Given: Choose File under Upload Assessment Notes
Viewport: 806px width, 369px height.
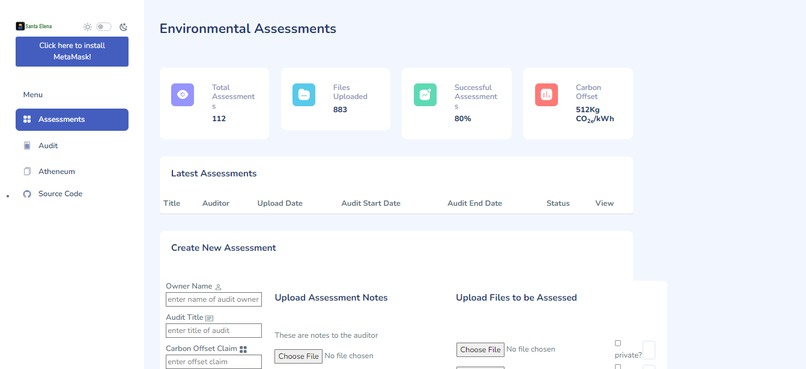Looking at the screenshot, I should 298,356.
